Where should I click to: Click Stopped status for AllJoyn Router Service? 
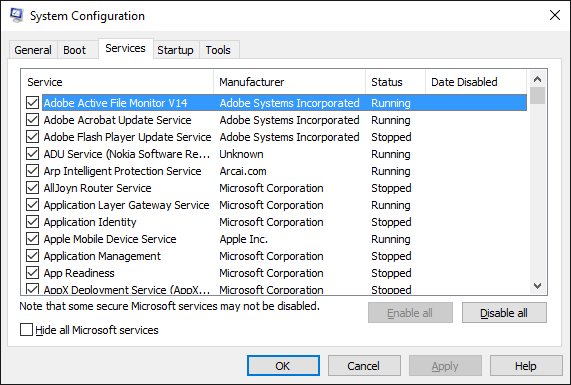pos(391,188)
